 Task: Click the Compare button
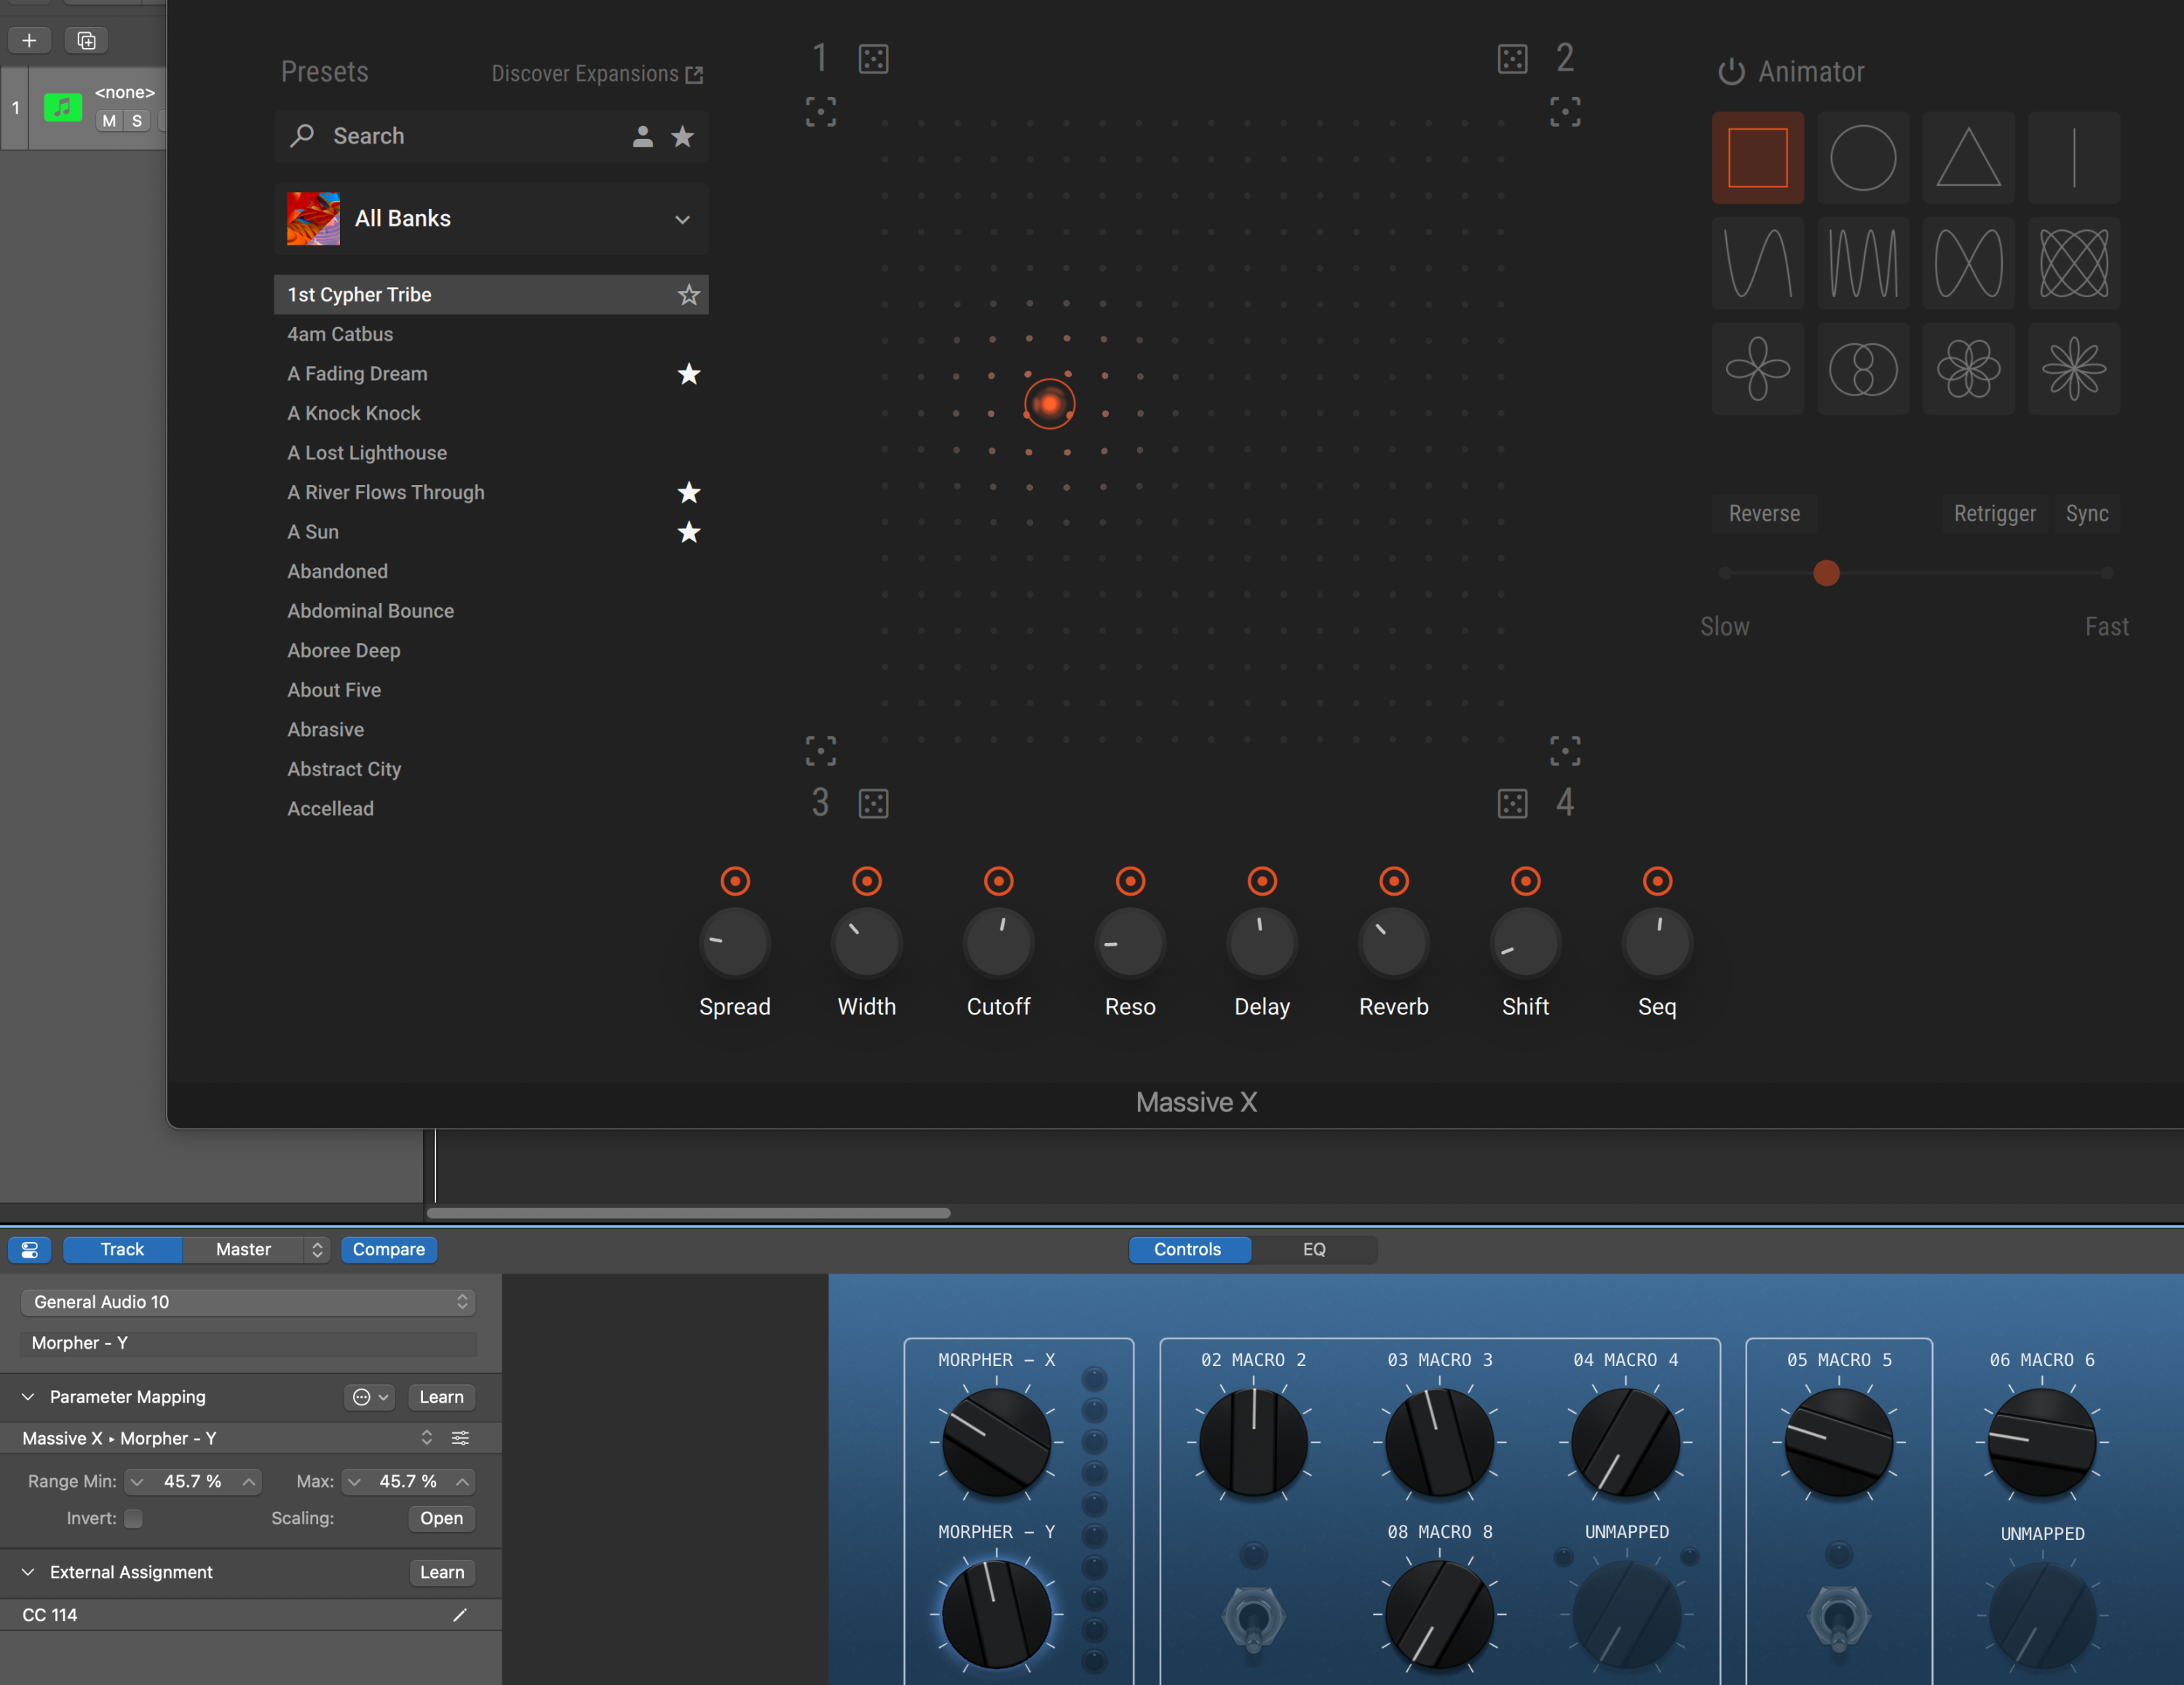[389, 1250]
